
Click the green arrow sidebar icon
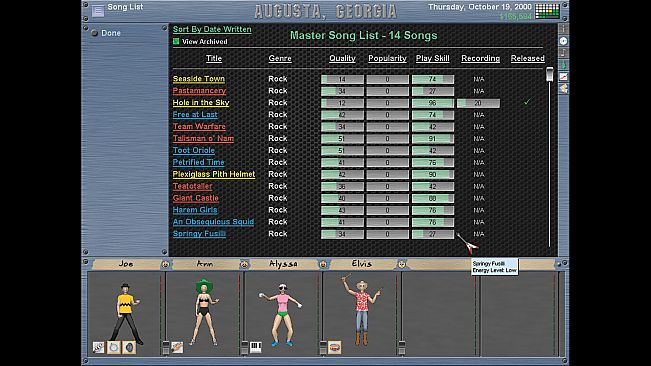[x=563, y=65]
